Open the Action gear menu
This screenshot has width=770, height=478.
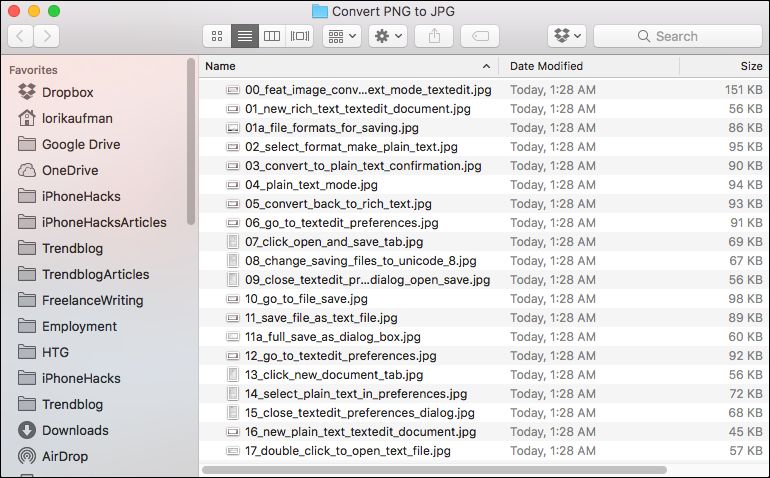coord(387,36)
